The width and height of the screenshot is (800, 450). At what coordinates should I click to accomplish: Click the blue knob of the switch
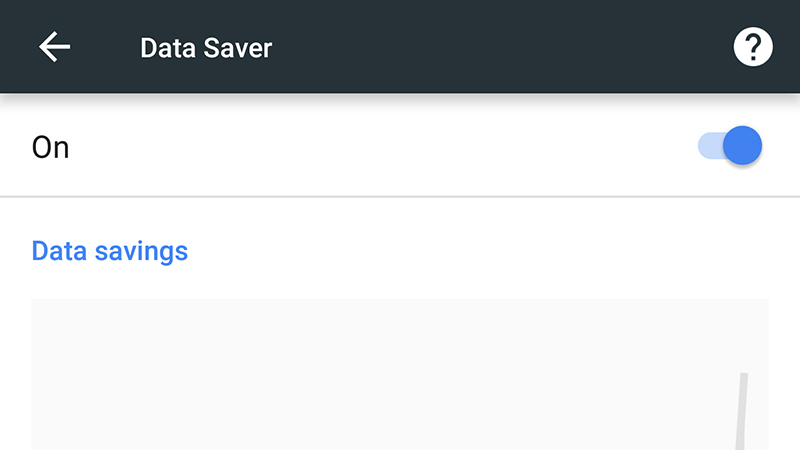tap(742, 146)
